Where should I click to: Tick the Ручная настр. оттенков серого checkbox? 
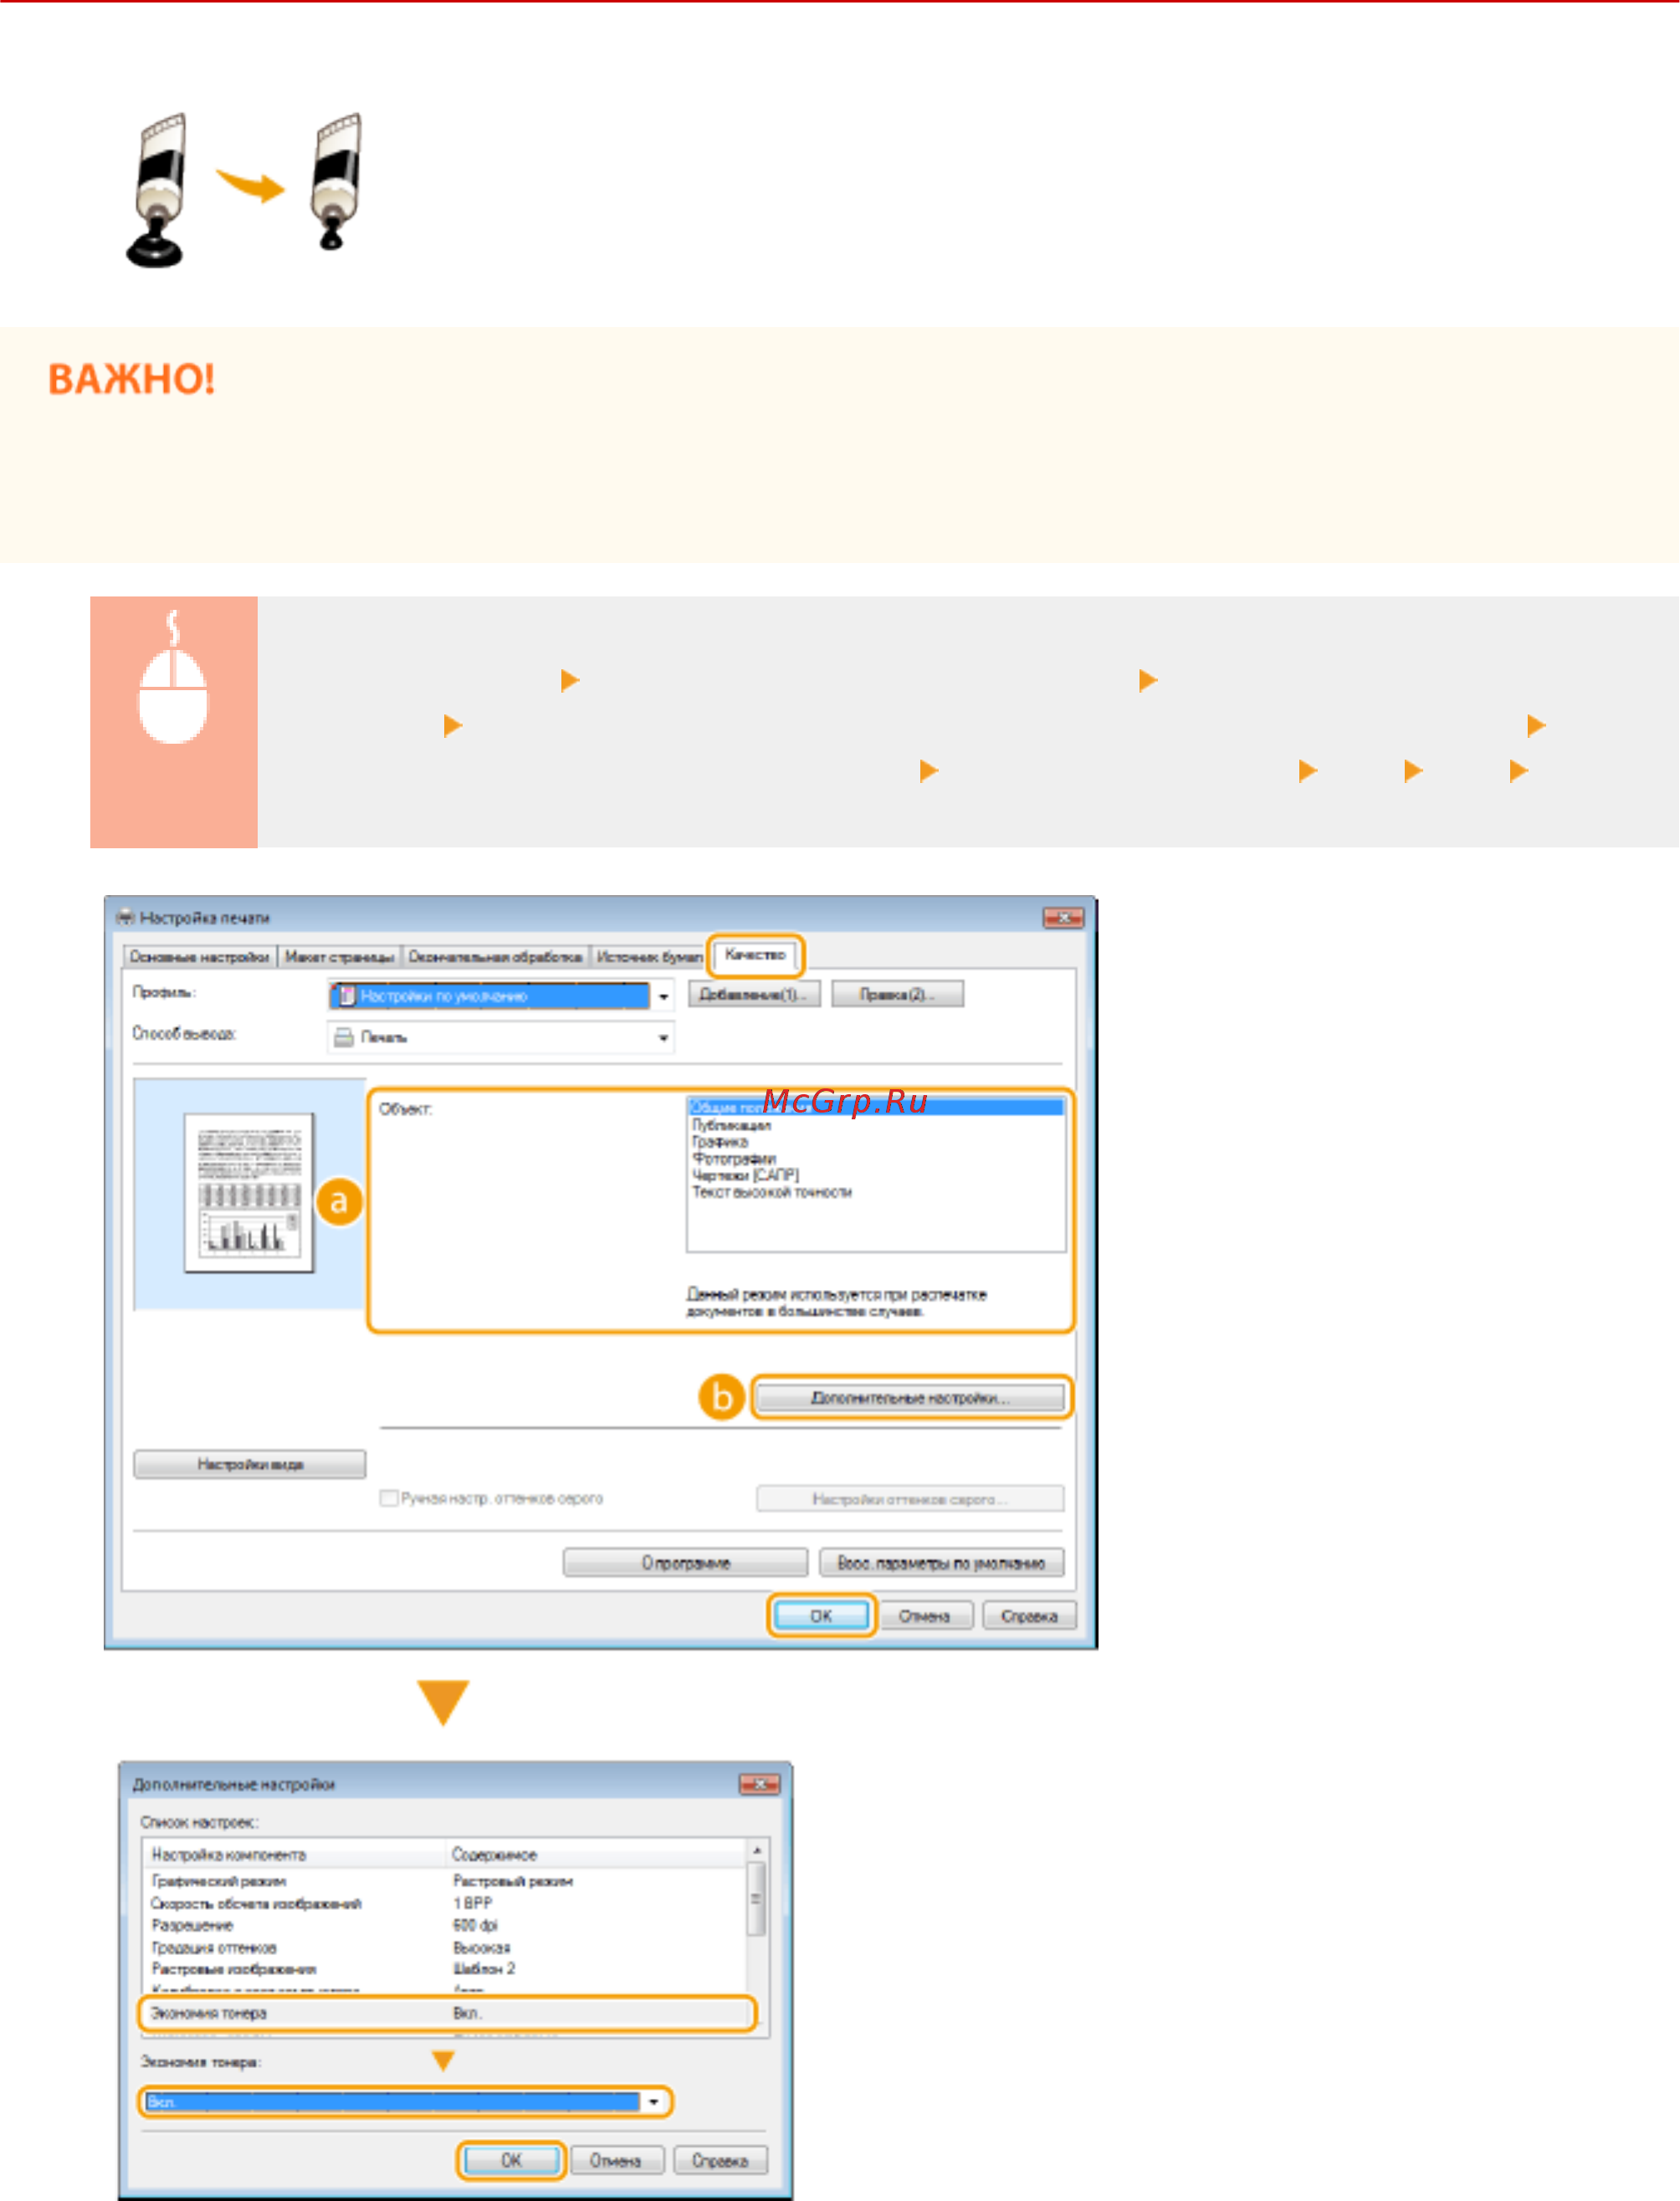point(388,1498)
